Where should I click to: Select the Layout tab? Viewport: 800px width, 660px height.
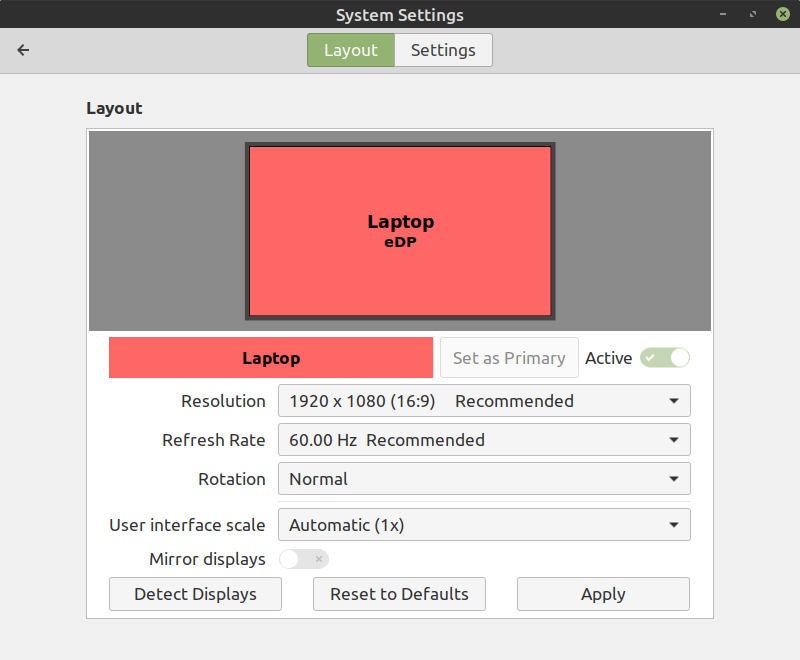(351, 49)
